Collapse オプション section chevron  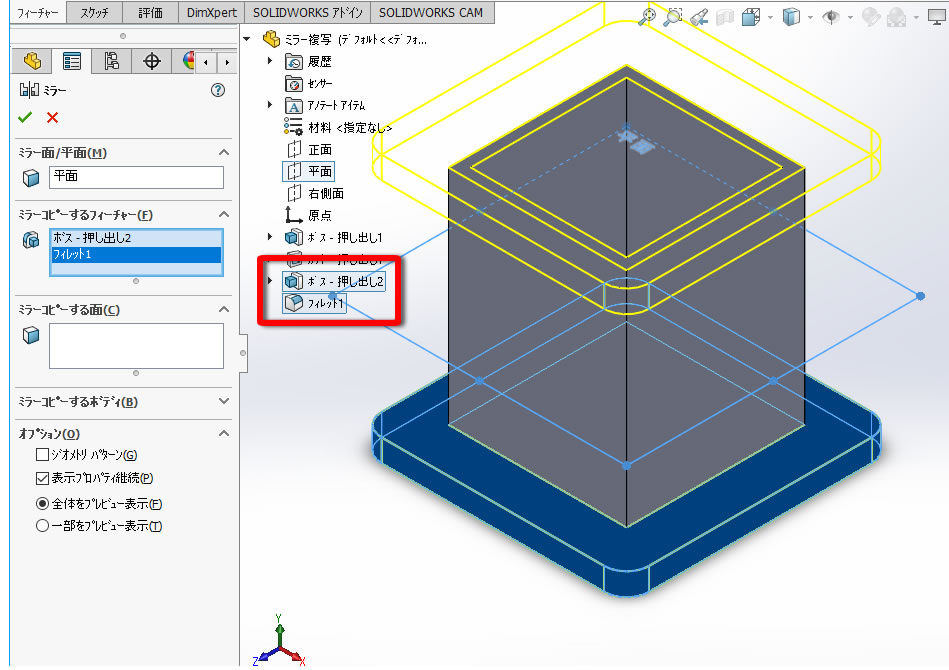224,433
